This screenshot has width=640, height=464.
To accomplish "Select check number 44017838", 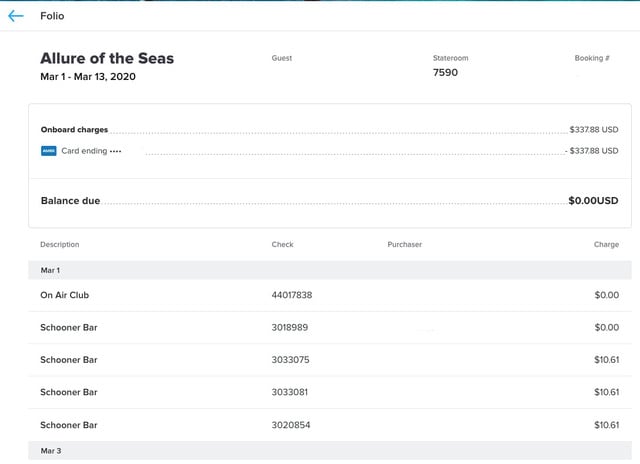I will [292, 295].
